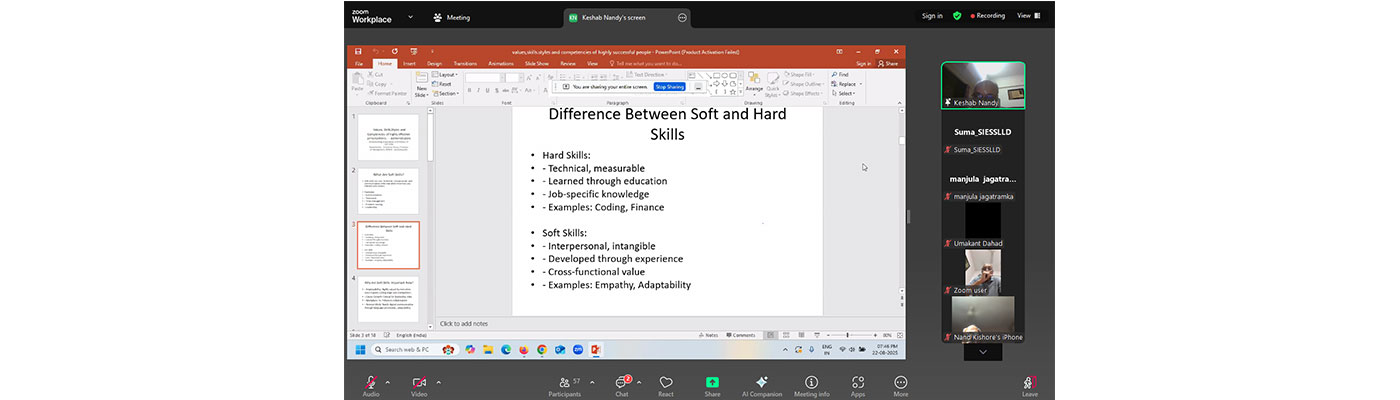The width and height of the screenshot is (1400, 400).
Task: Switch to the Review ribbon tab
Action: (568, 63)
